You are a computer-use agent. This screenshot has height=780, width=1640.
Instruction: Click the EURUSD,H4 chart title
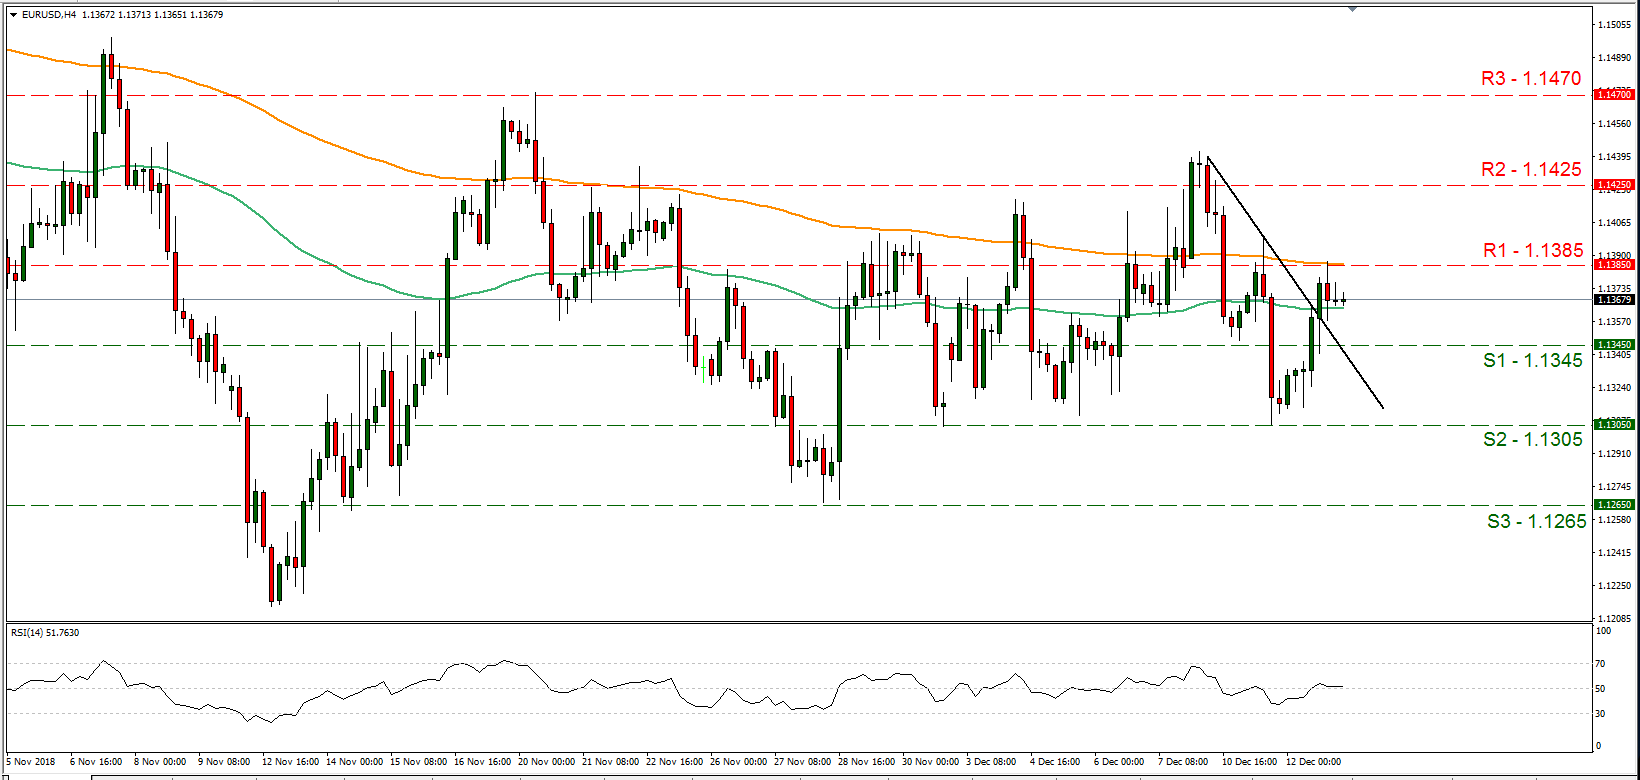(x=49, y=15)
